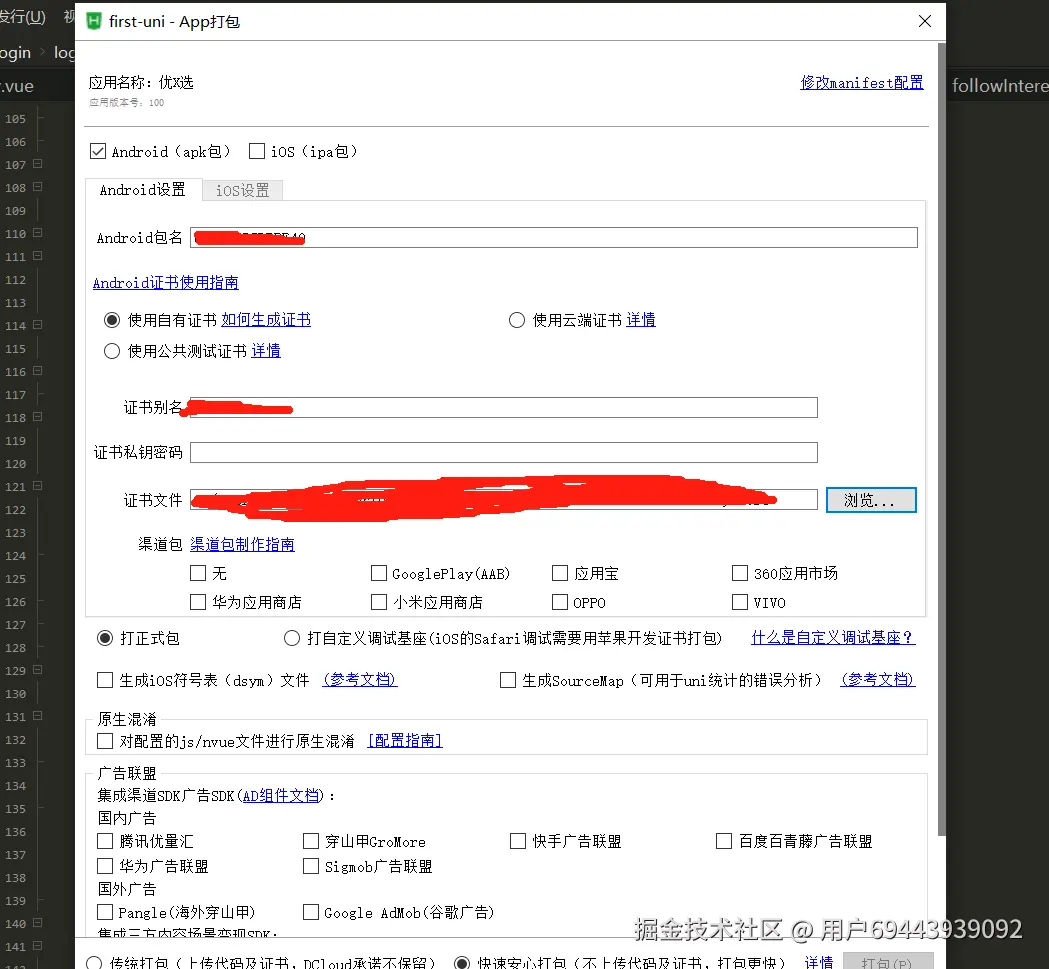The image size is (1049, 969).
Task: Click the 打包(P) button
Action: point(887,962)
